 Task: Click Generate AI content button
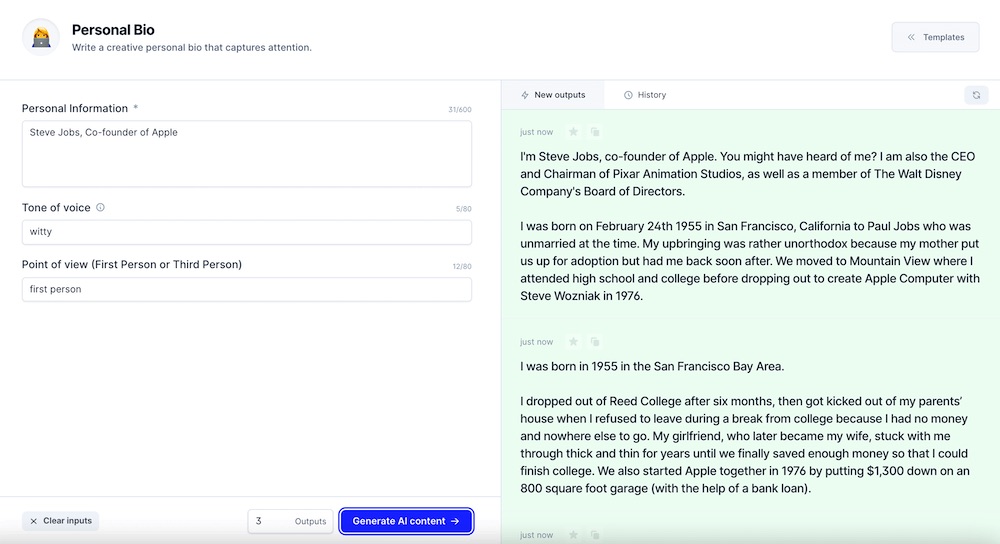(406, 521)
